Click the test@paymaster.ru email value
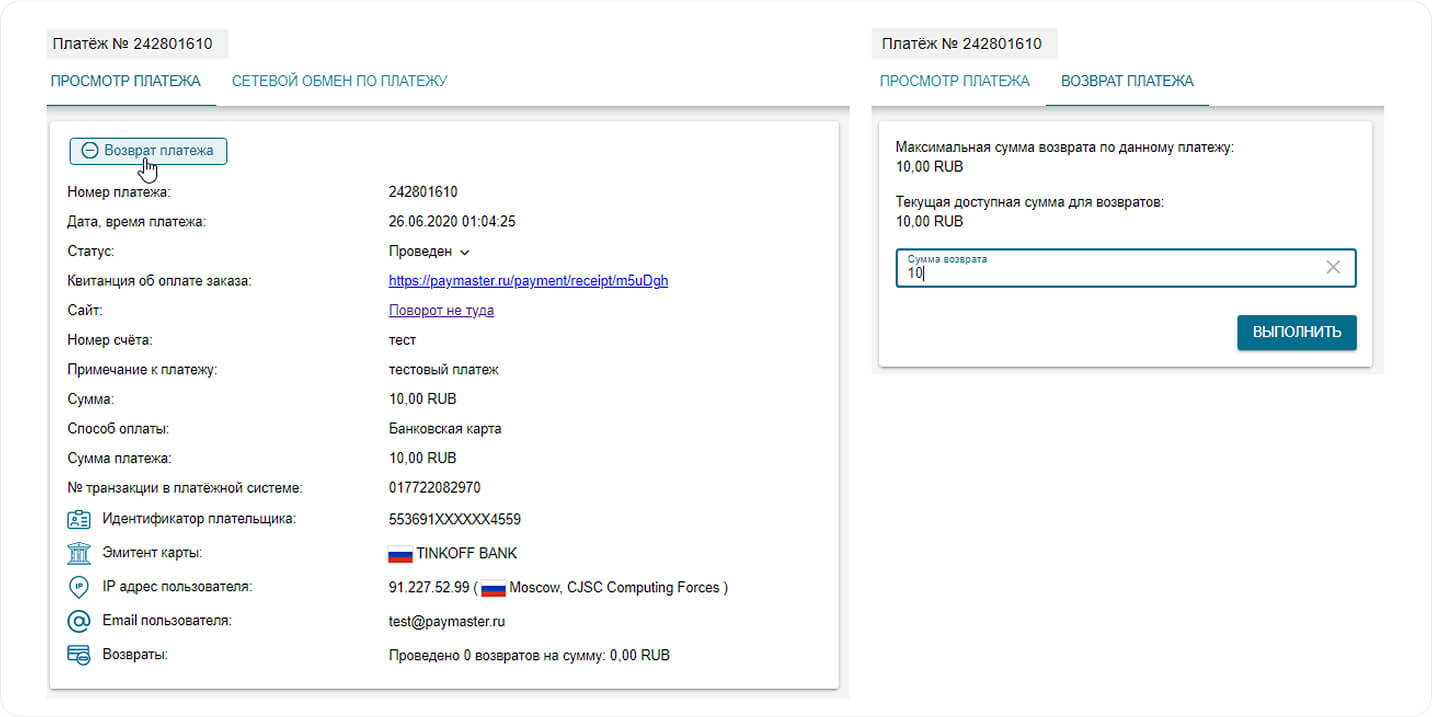Screen dimensions: 1432x717 pyautogui.click(x=446, y=622)
